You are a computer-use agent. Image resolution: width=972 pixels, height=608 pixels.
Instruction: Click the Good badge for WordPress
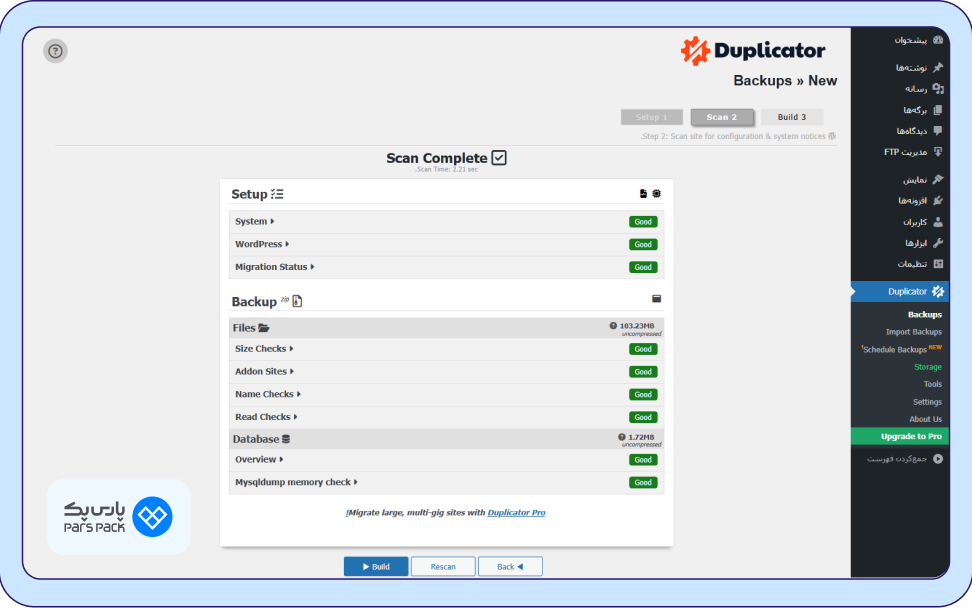click(x=643, y=244)
